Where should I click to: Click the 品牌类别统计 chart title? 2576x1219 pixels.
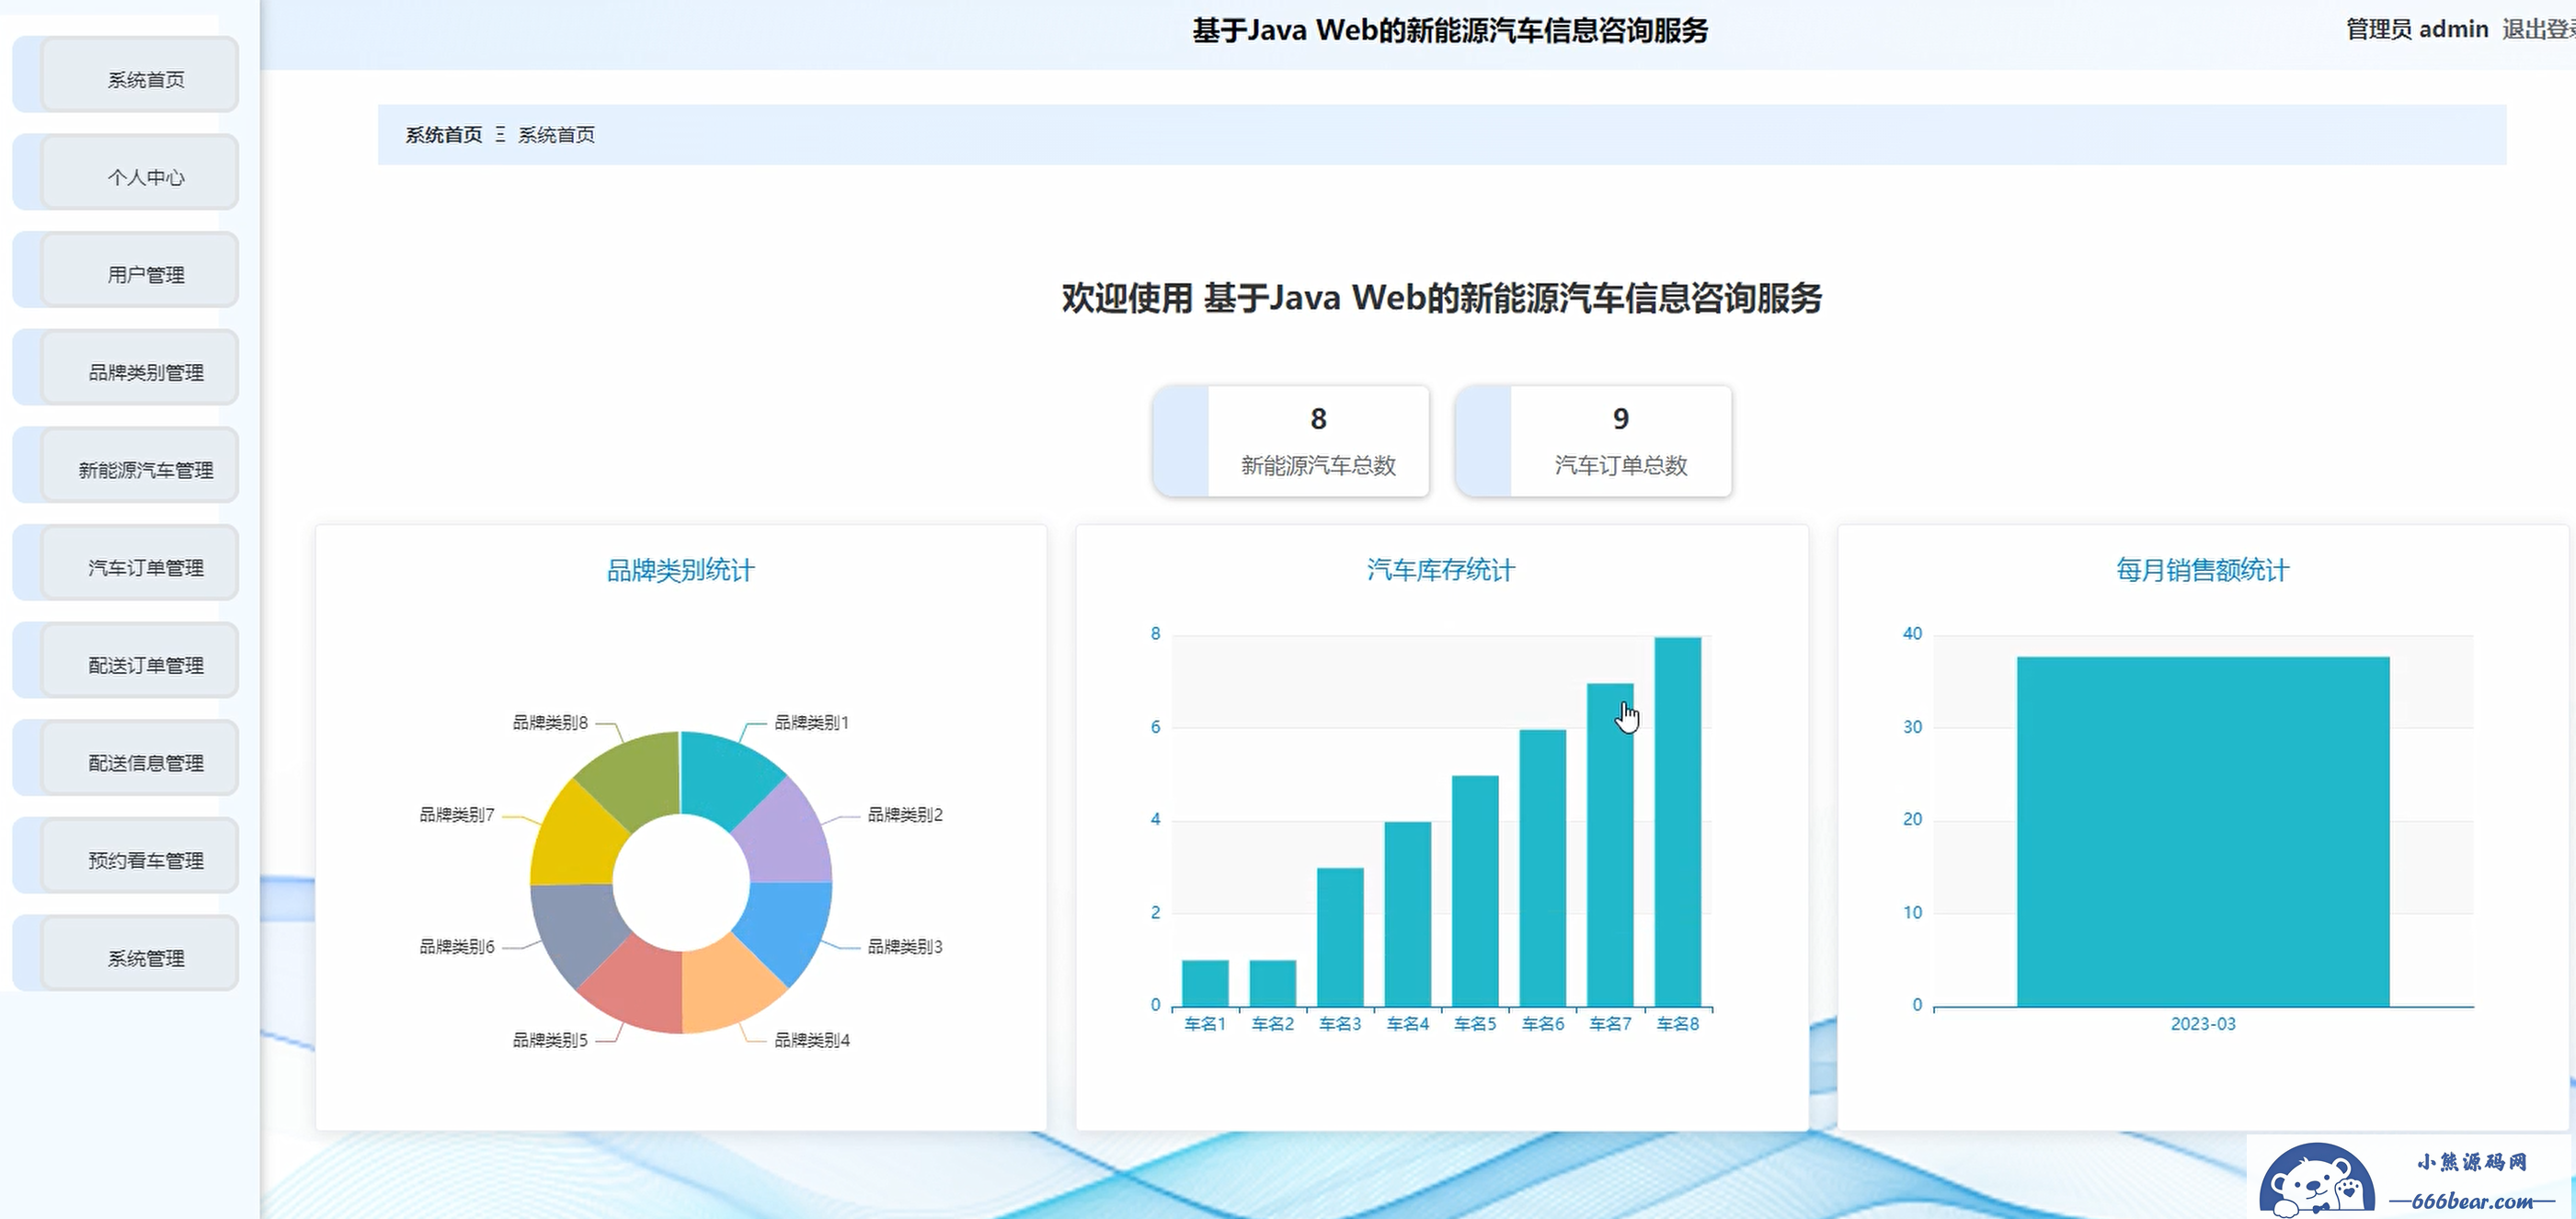[680, 570]
